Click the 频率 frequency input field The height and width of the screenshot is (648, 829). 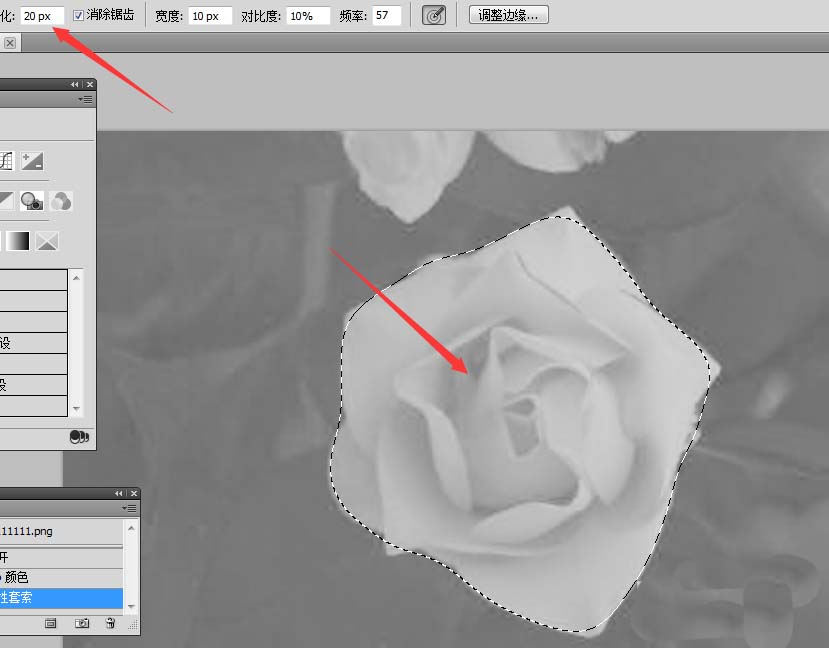pyautogui.click(x=386, y=16)
